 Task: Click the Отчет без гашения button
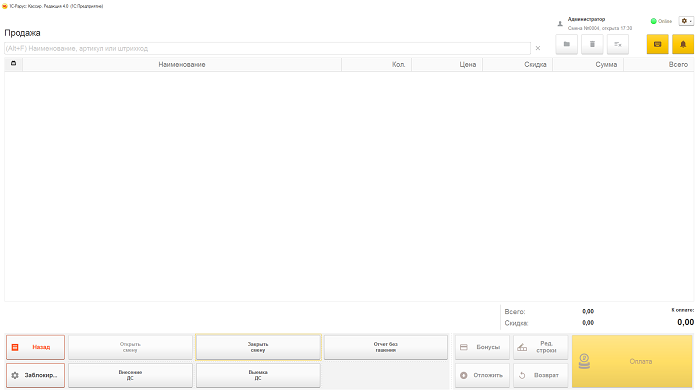(x=386, y=347)
